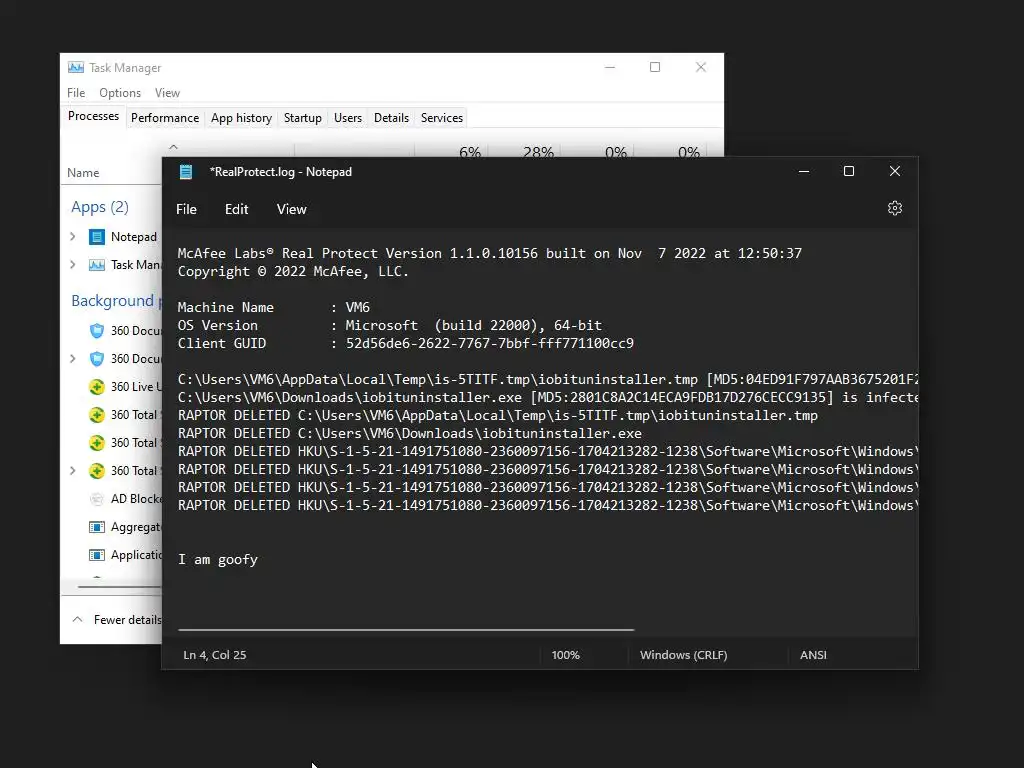Switch to Processes tab in Task Manager

click(93, 116)
